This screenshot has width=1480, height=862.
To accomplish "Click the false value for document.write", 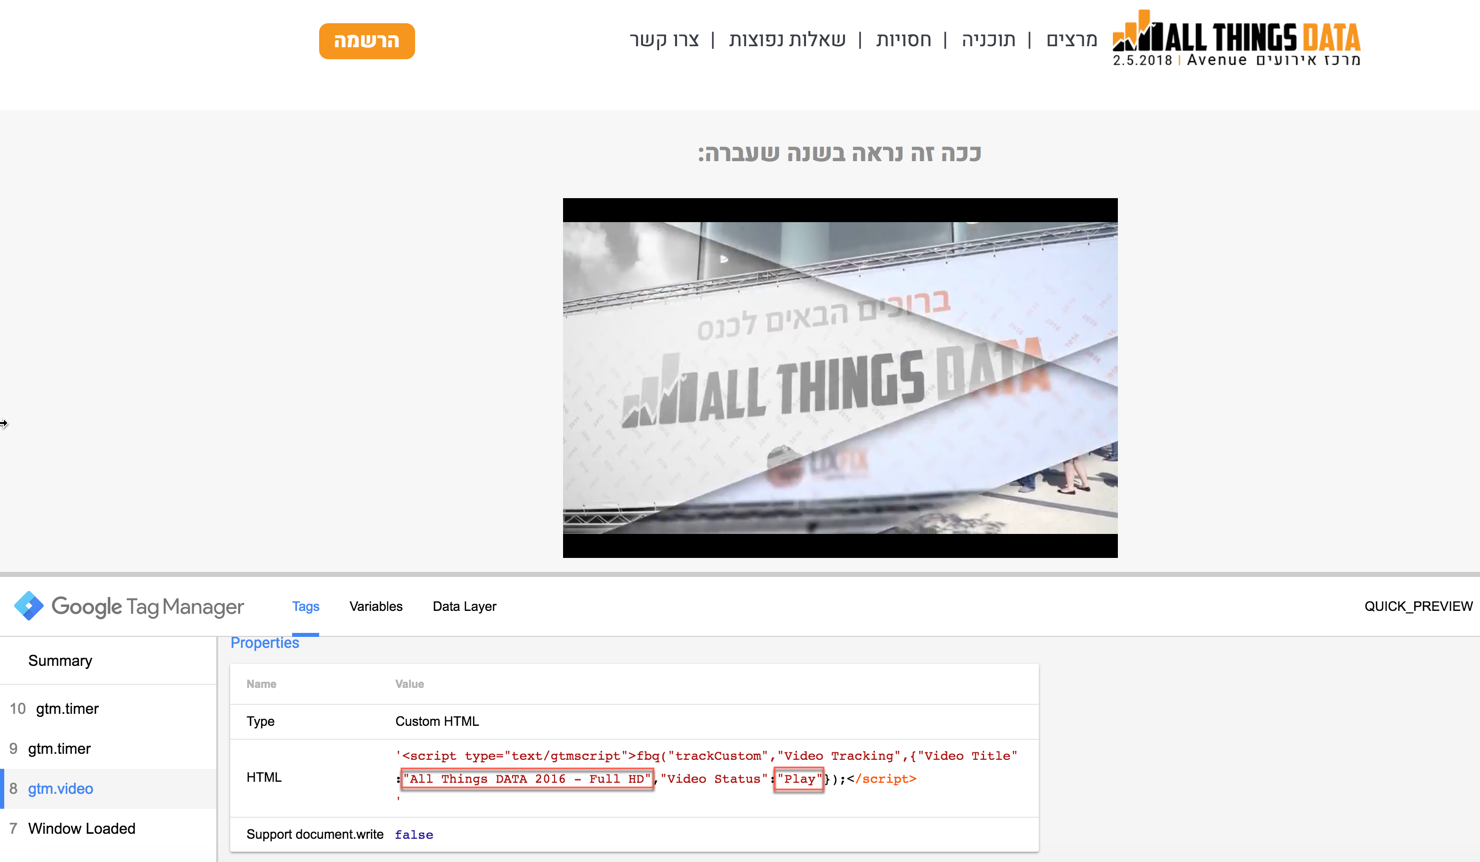I will point(414,835).
